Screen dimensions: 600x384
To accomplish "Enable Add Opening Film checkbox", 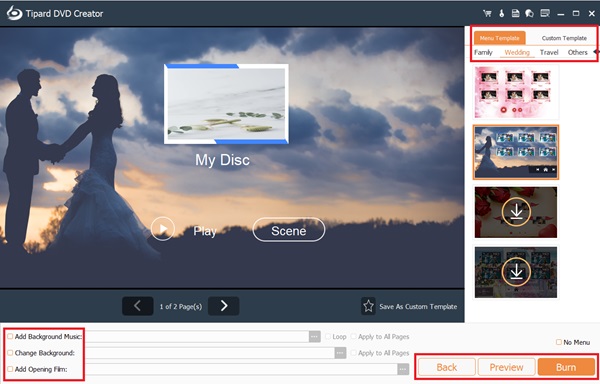I will tap(10, 369).
